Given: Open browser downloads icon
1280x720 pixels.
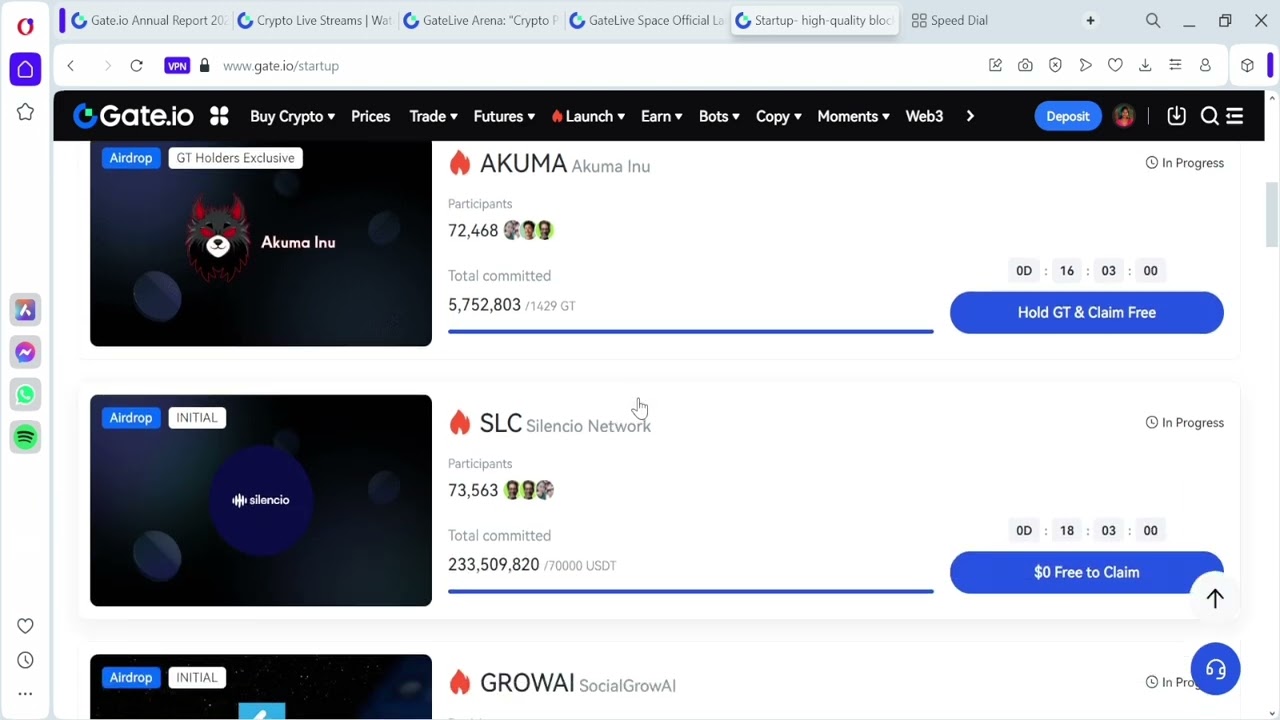Looking at the screenshot, I should 1145,65.
